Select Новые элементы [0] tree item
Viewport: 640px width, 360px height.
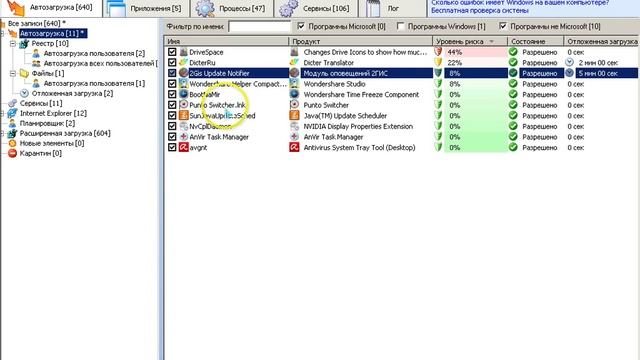click(x=52, y=143)
